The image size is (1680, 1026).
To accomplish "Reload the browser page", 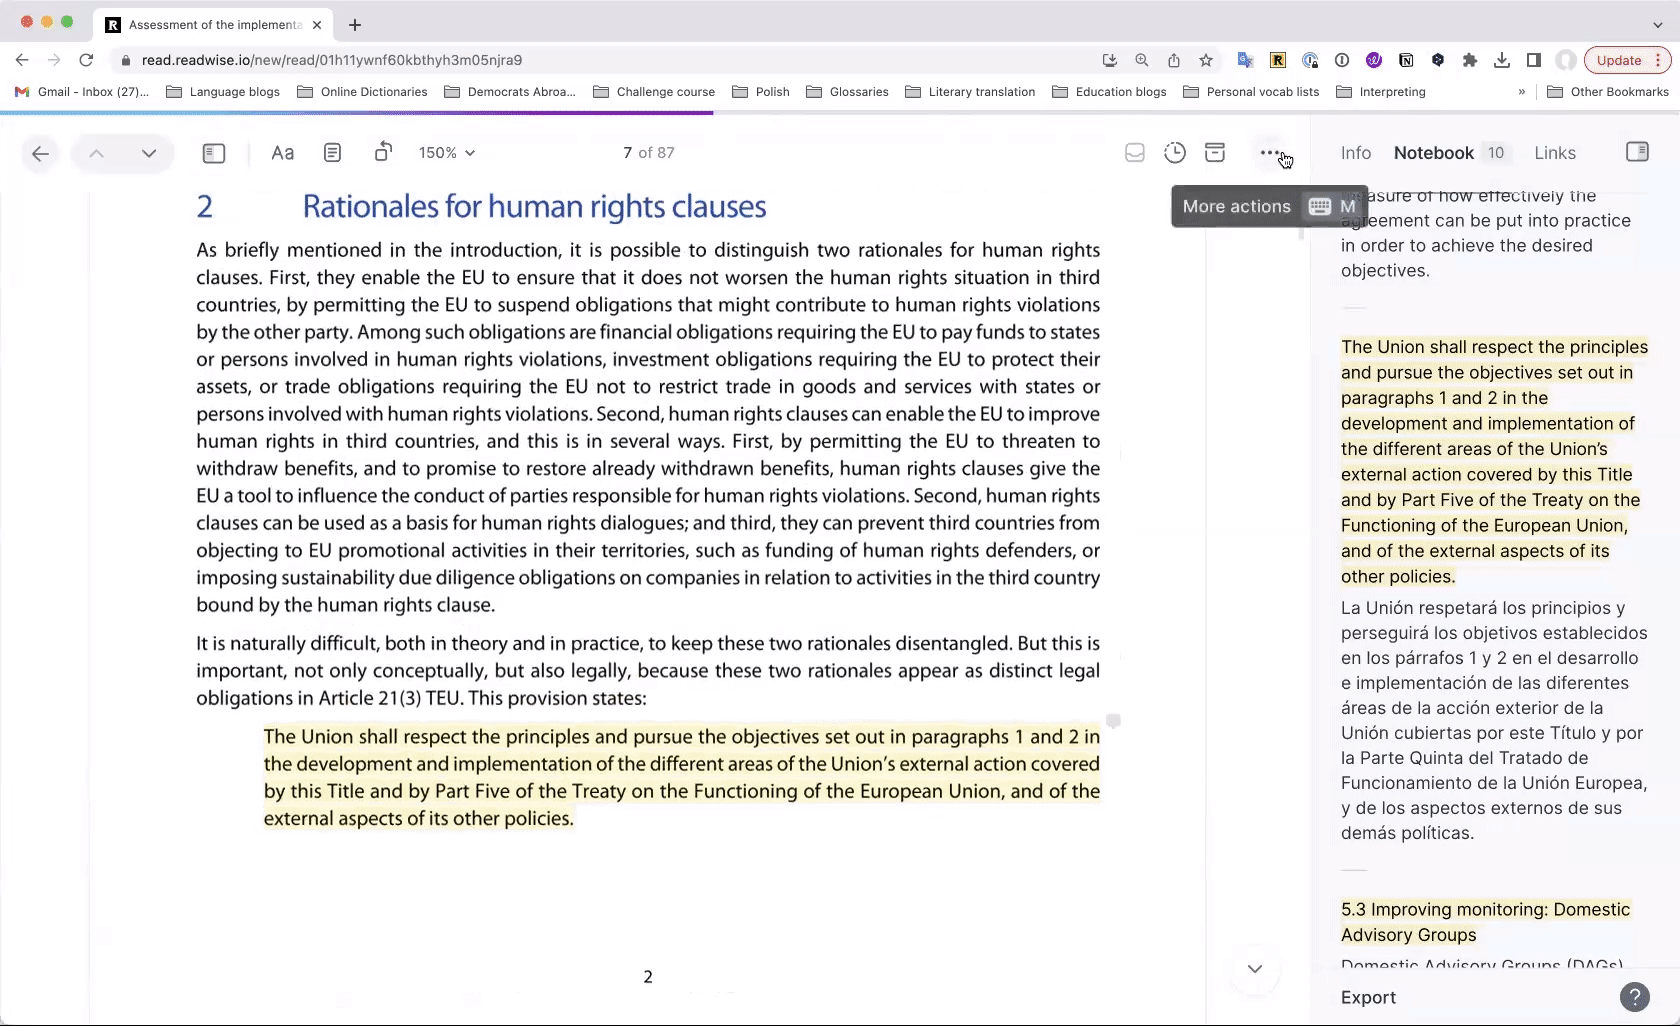I will (x=86, y=60).
